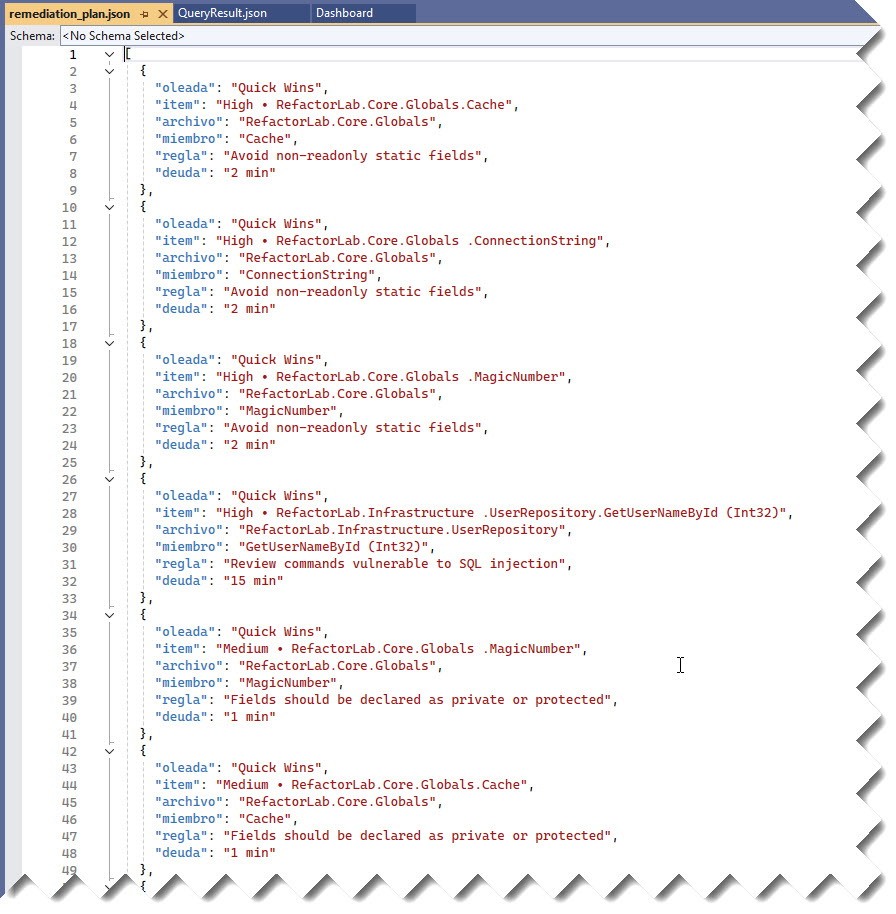The width and height of the screenshot is (896, 914).
Task: Fold the UserRepository object at line 26
Action: coord(110,479)
